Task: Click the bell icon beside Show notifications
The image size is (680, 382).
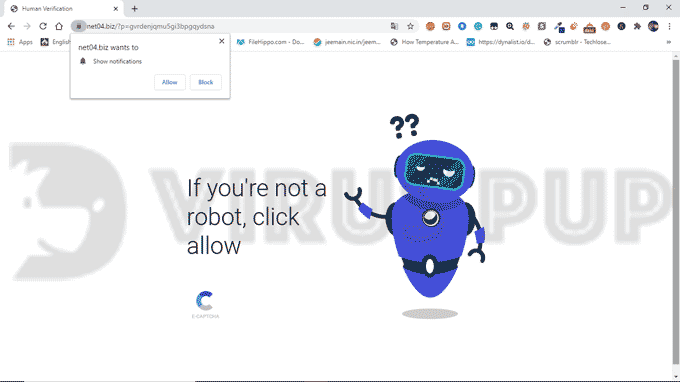Action: click(x=83, y=61)
